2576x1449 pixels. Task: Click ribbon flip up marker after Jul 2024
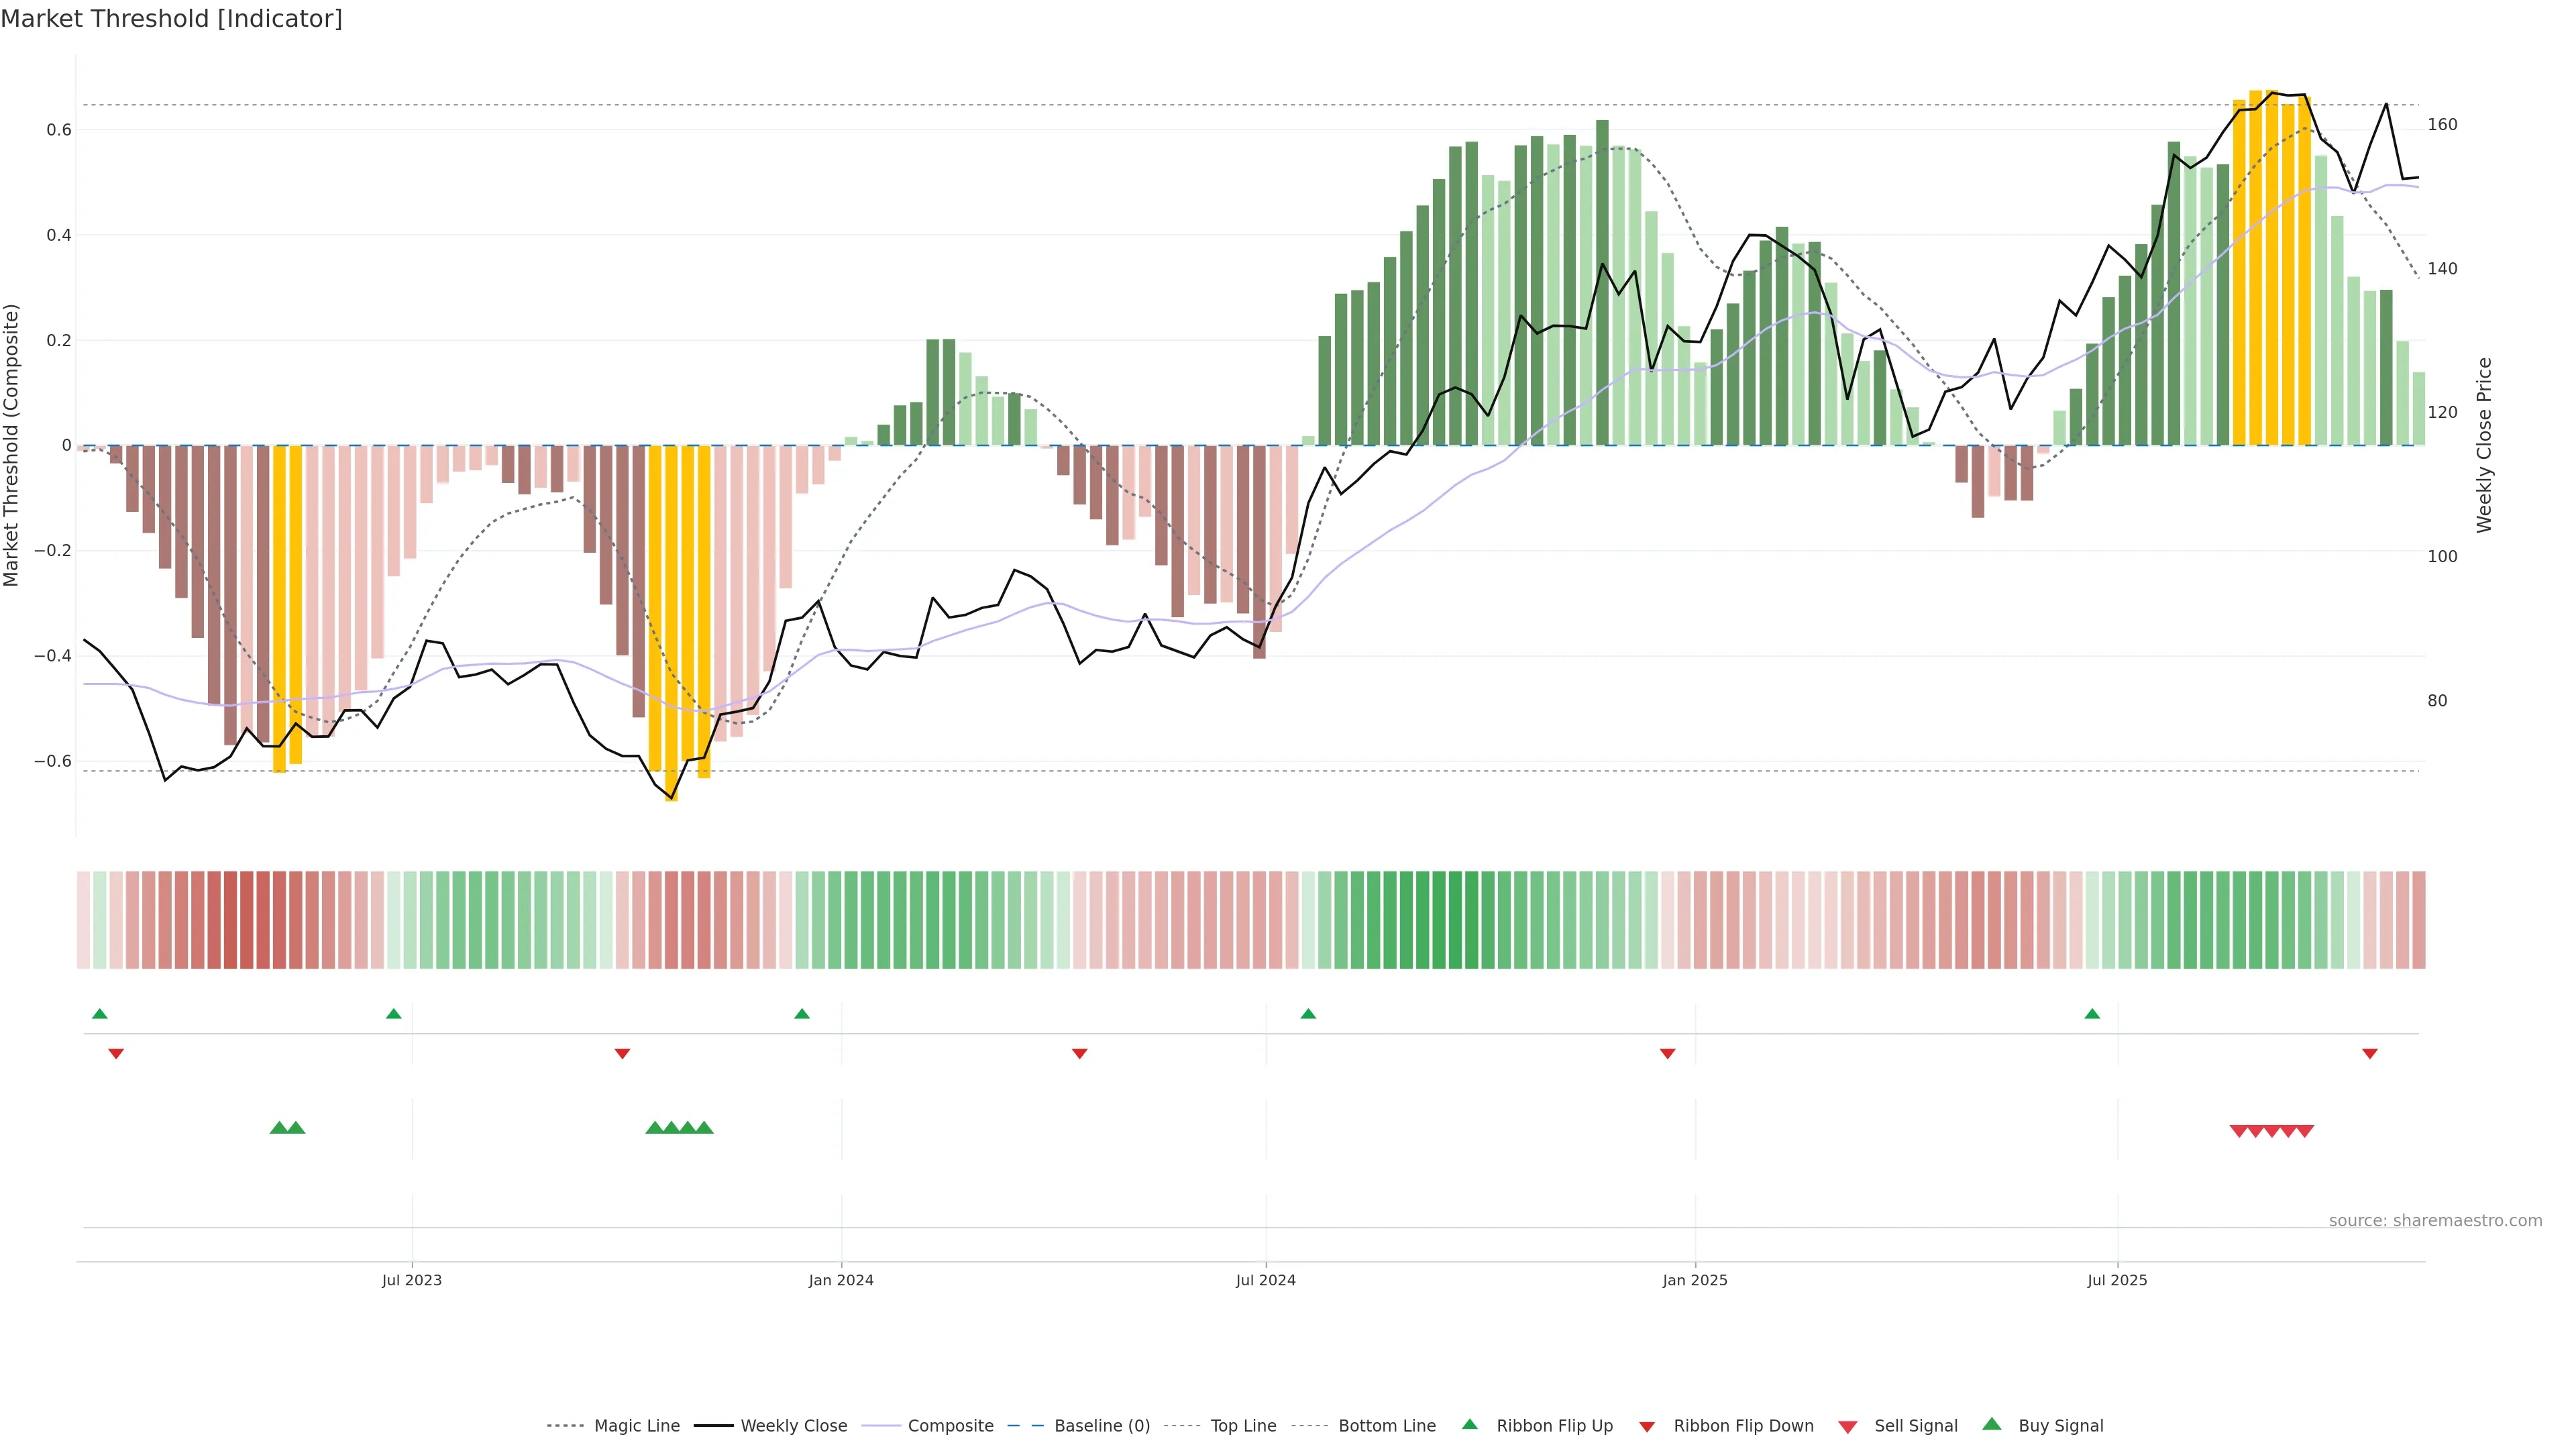(1308, 1014)
